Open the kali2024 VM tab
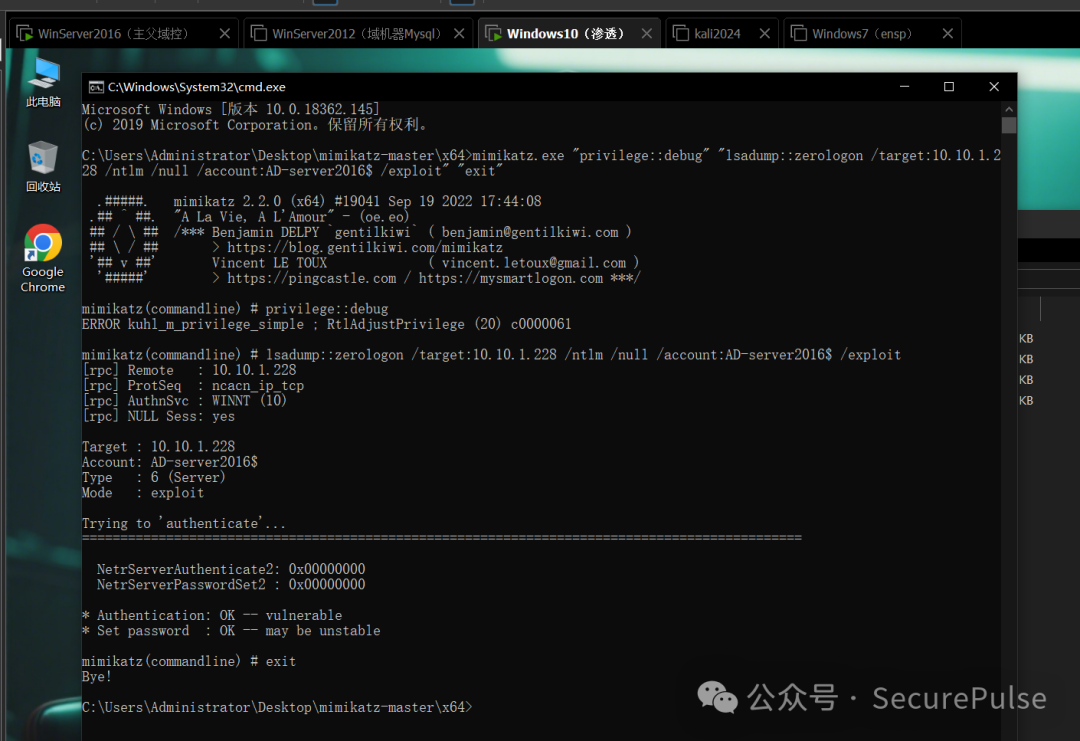The width and height of the screenshot is (1080, 741). pos(722,34)
